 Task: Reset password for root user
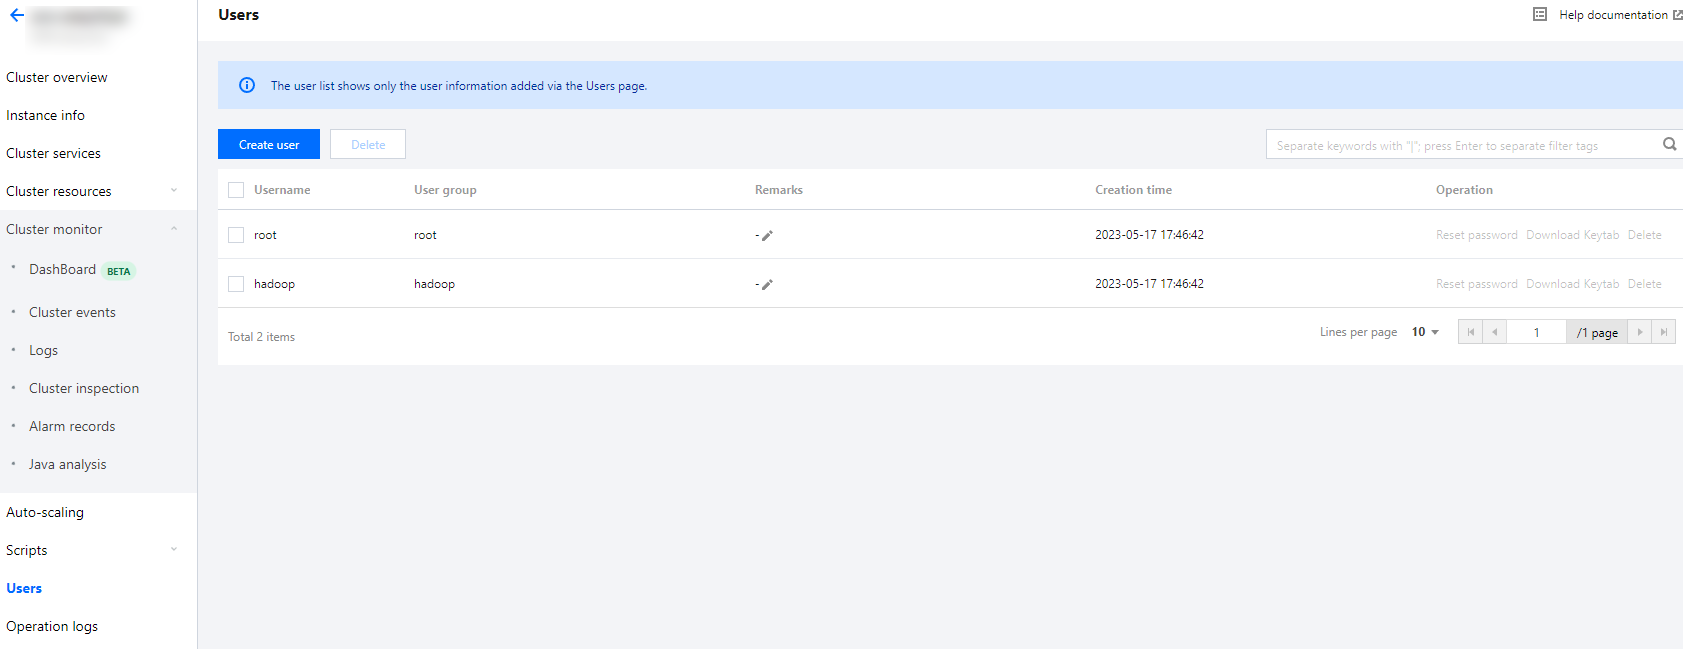pos(1476,235)
